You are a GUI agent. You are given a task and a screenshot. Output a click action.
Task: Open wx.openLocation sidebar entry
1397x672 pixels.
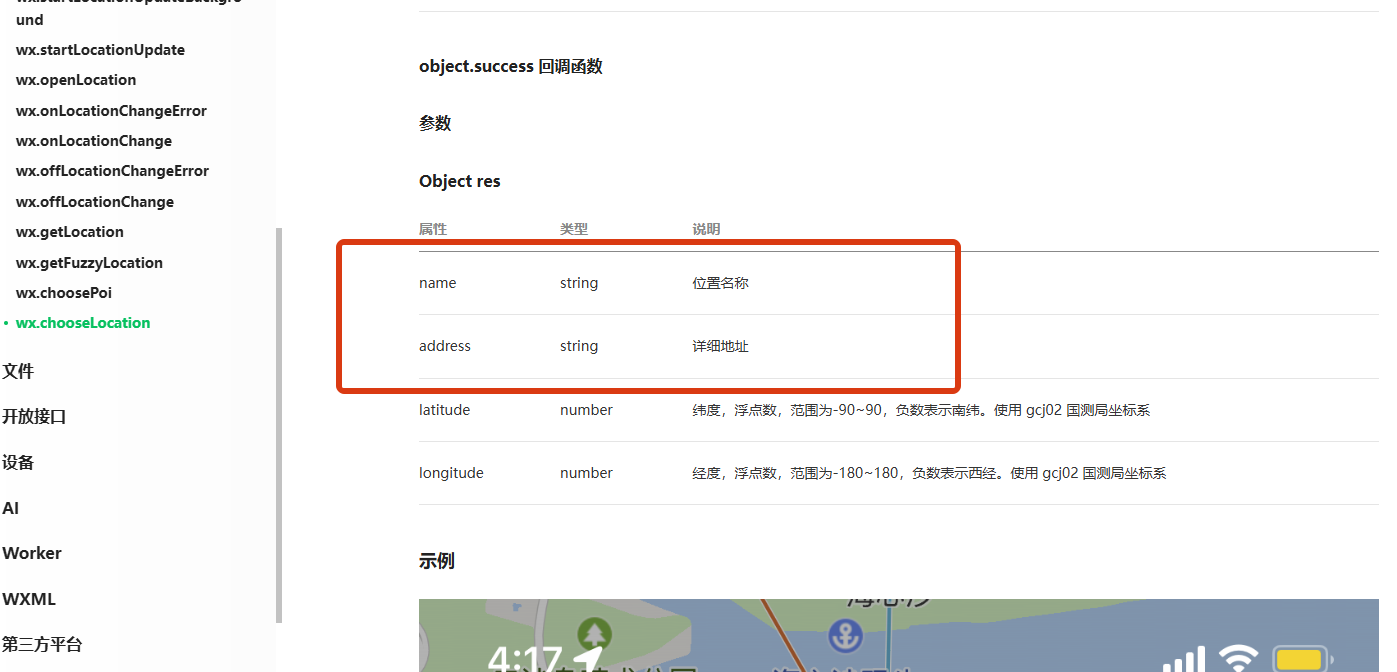pyautogui.click(x=76, y=80)
